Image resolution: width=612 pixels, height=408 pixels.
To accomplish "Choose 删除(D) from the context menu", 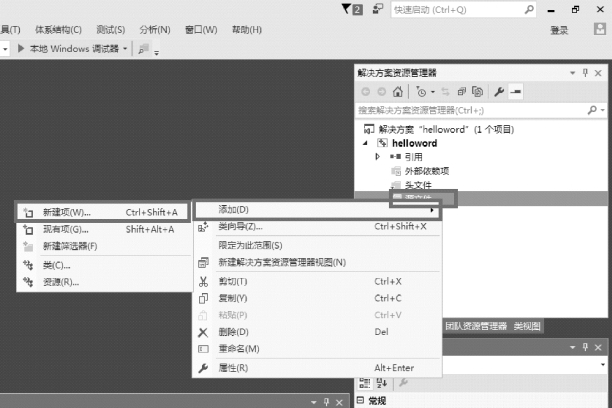I will point(317,332).
